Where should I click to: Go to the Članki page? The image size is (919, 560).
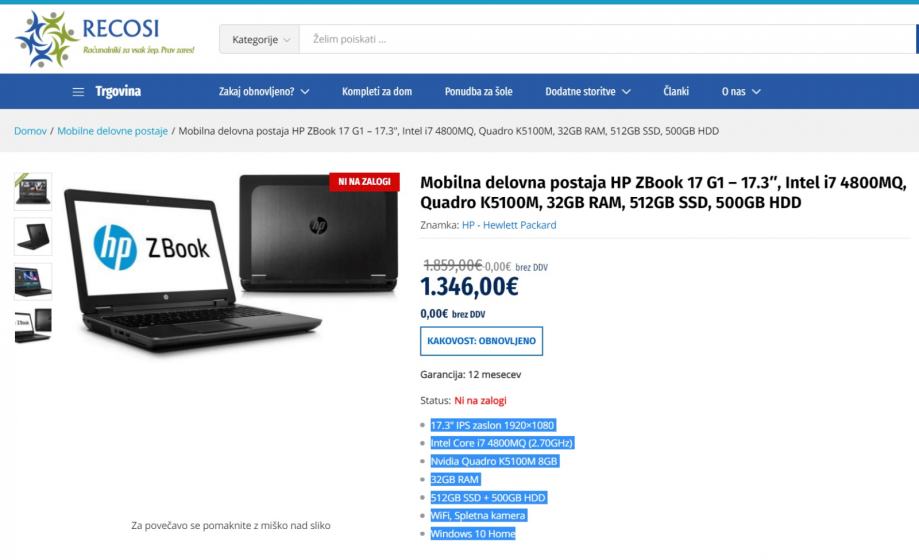point(676,91)
